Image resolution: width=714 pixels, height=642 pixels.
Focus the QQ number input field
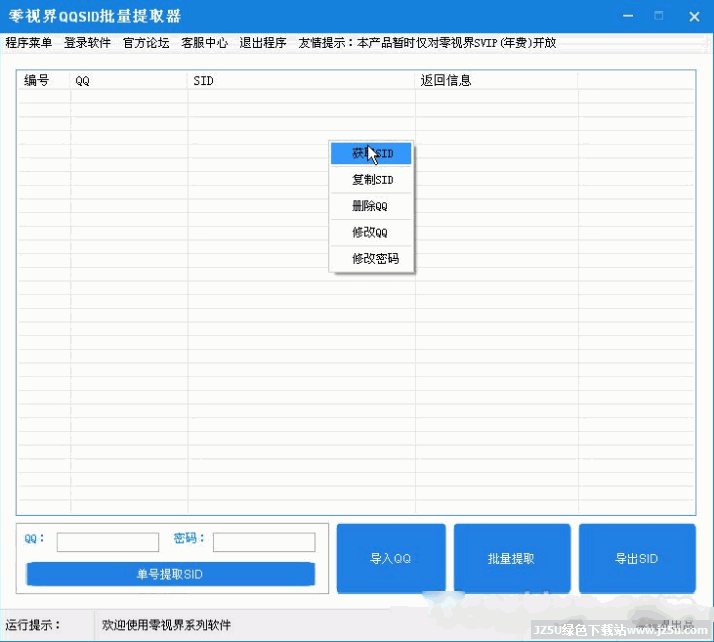click(x=108, y=542)
